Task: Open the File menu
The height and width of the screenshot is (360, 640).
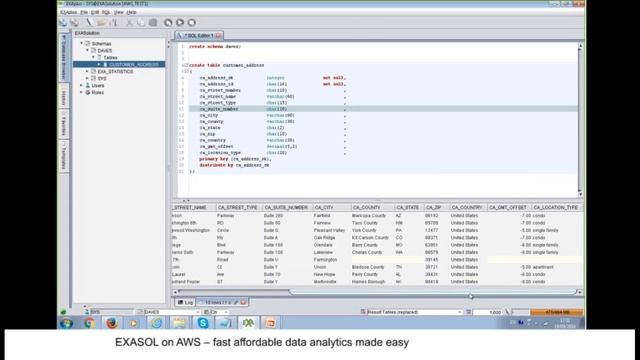Action: [84, 12]
